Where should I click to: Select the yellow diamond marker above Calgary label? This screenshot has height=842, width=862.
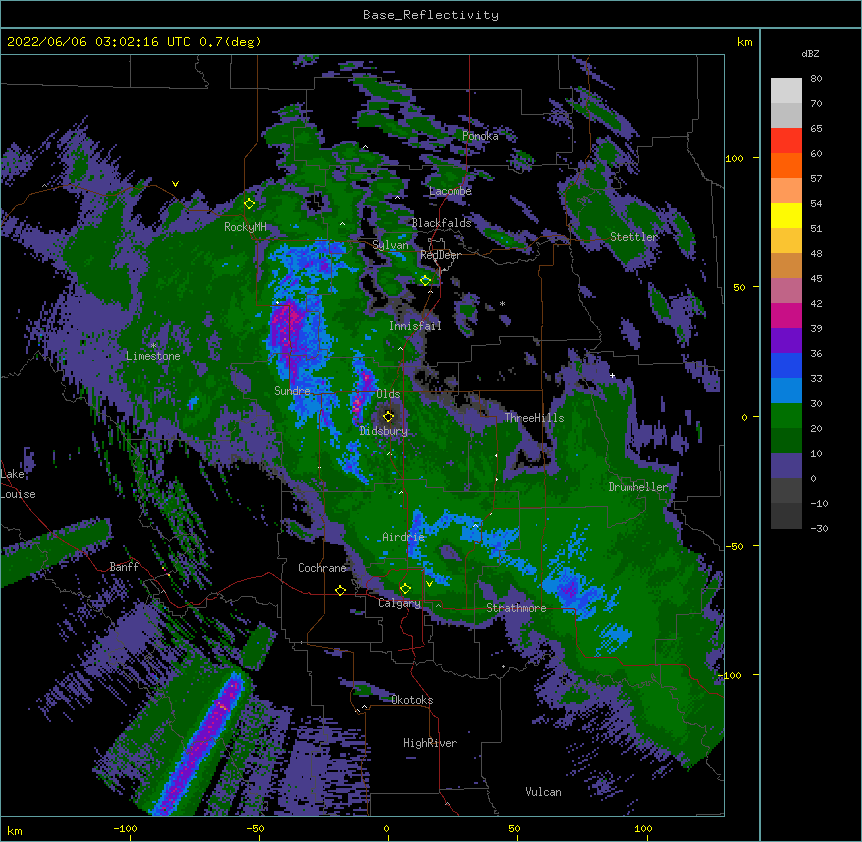pyautogui.click(x=405, y=589)
